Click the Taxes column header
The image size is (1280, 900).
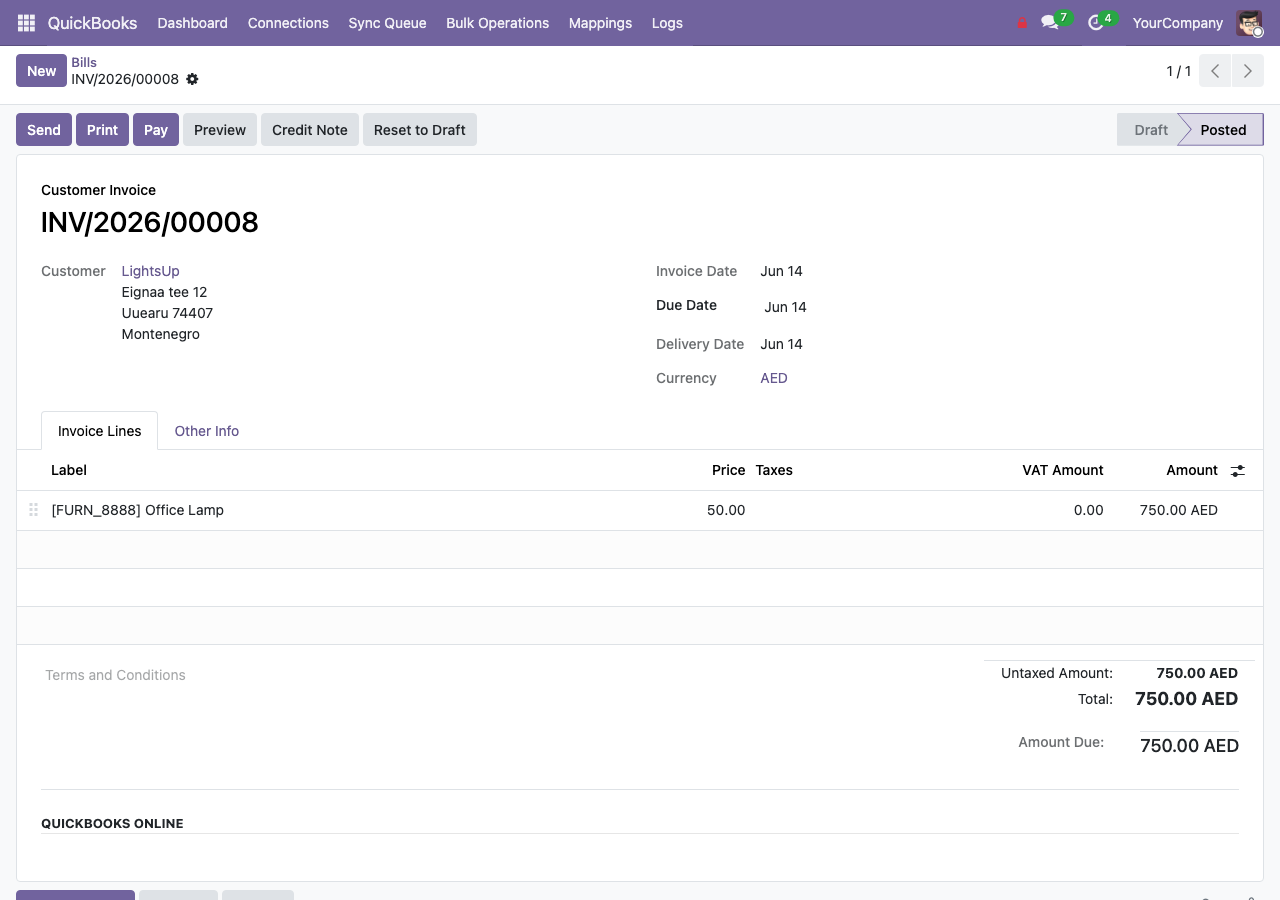coord(774,470)
